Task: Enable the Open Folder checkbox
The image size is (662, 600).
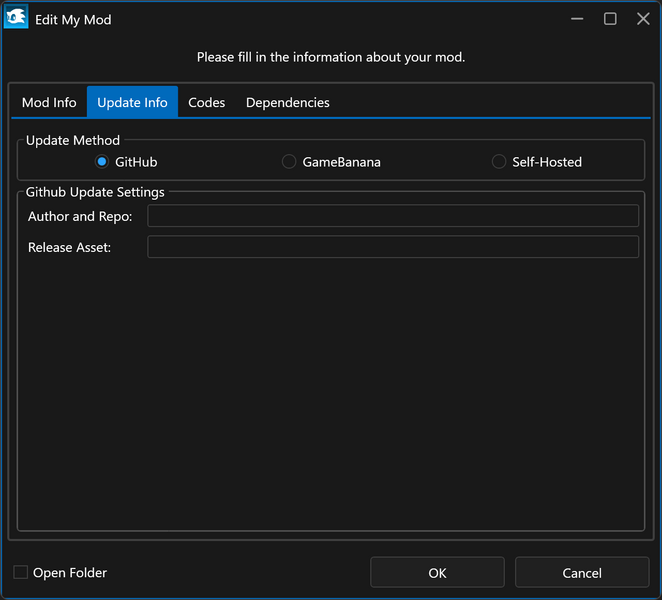Action: [x=21, y=572]
